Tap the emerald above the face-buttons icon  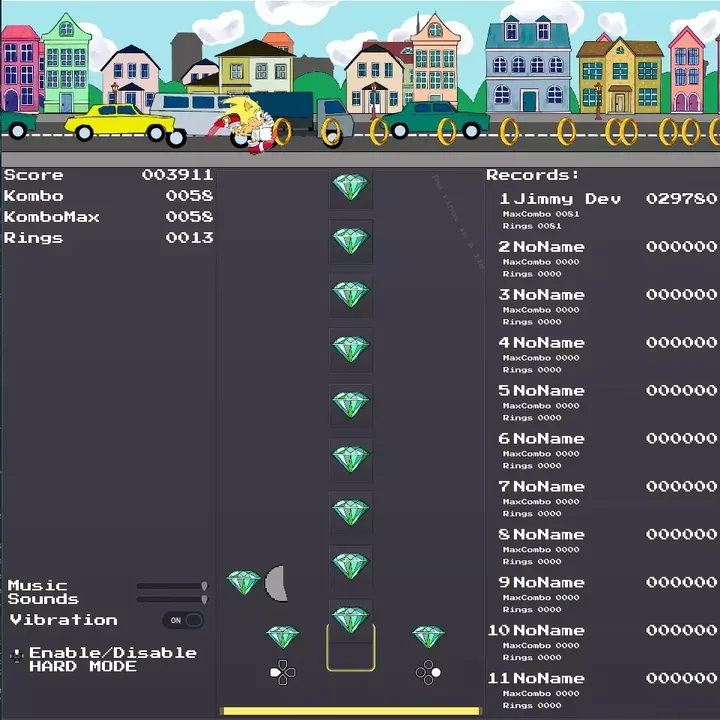[428, 637]
